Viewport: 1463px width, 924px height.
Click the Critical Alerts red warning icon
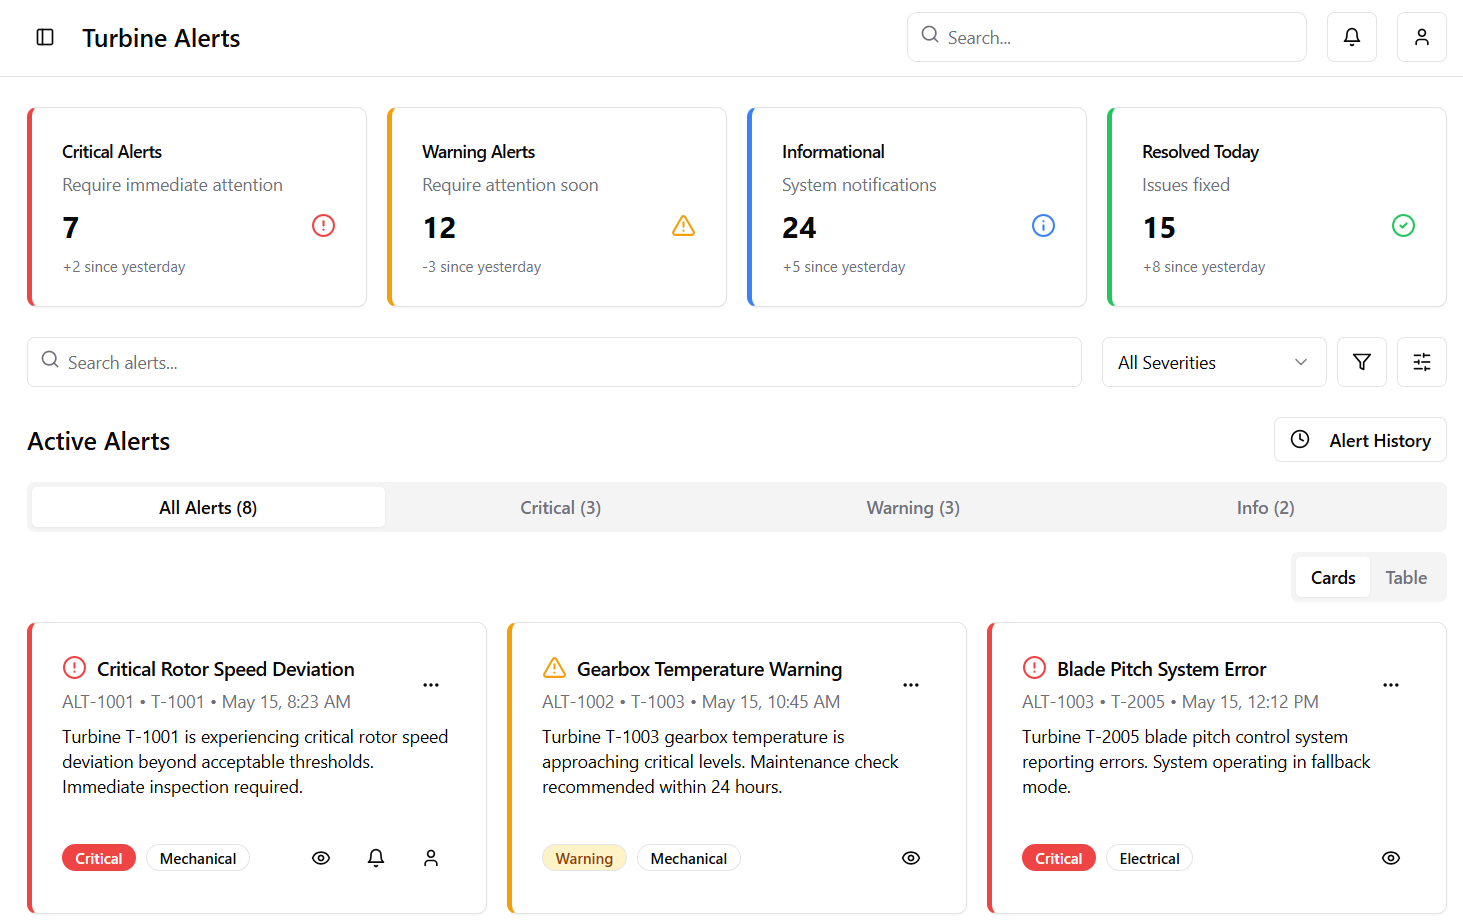323,226
